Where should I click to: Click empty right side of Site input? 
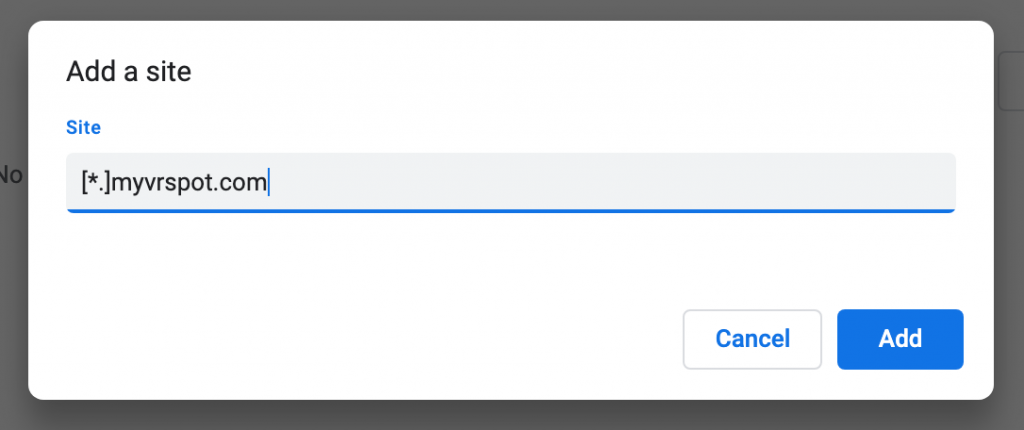(x=613, y=182)
